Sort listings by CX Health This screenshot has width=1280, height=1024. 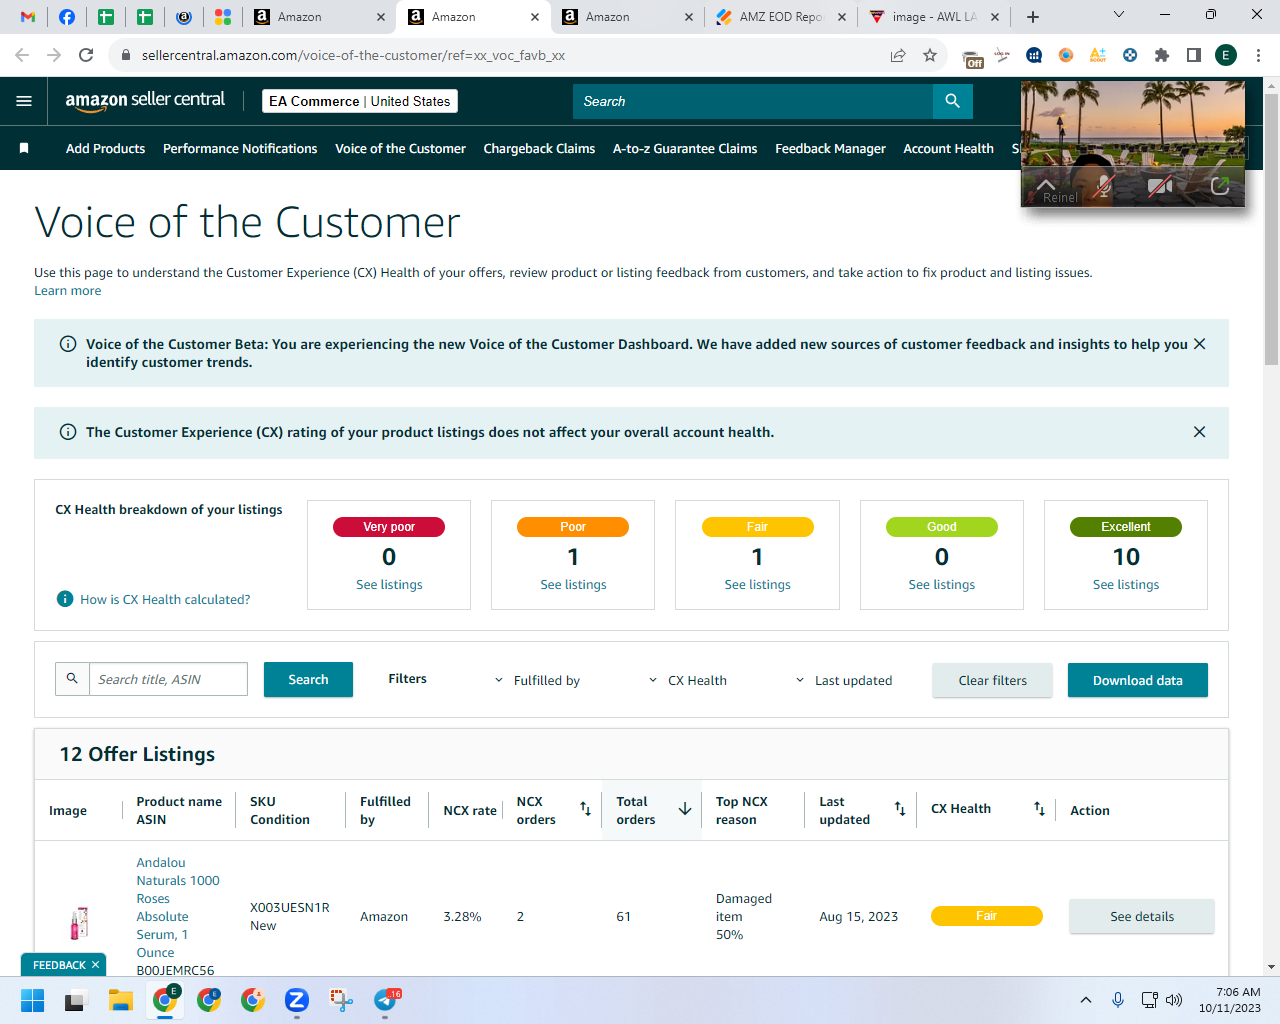click(1040, 809)
